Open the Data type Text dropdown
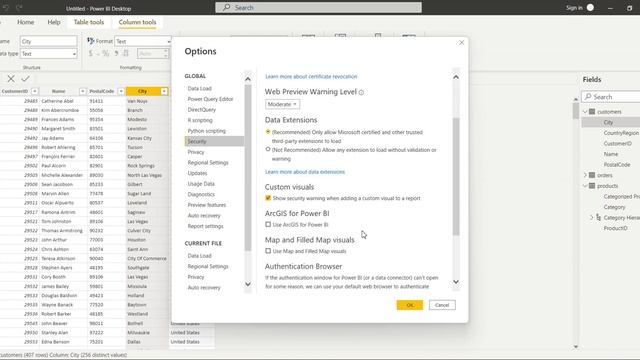640x360 pixels. pos(48,54)
